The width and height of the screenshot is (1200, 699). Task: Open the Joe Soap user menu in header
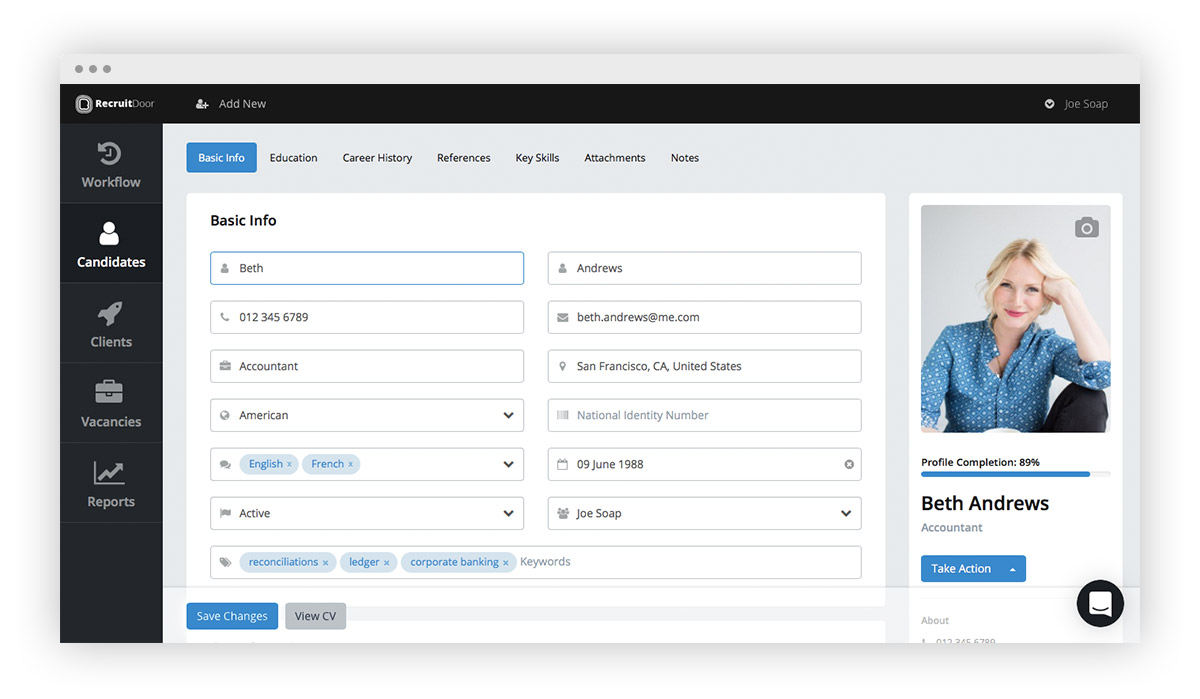pos(1076,104)
